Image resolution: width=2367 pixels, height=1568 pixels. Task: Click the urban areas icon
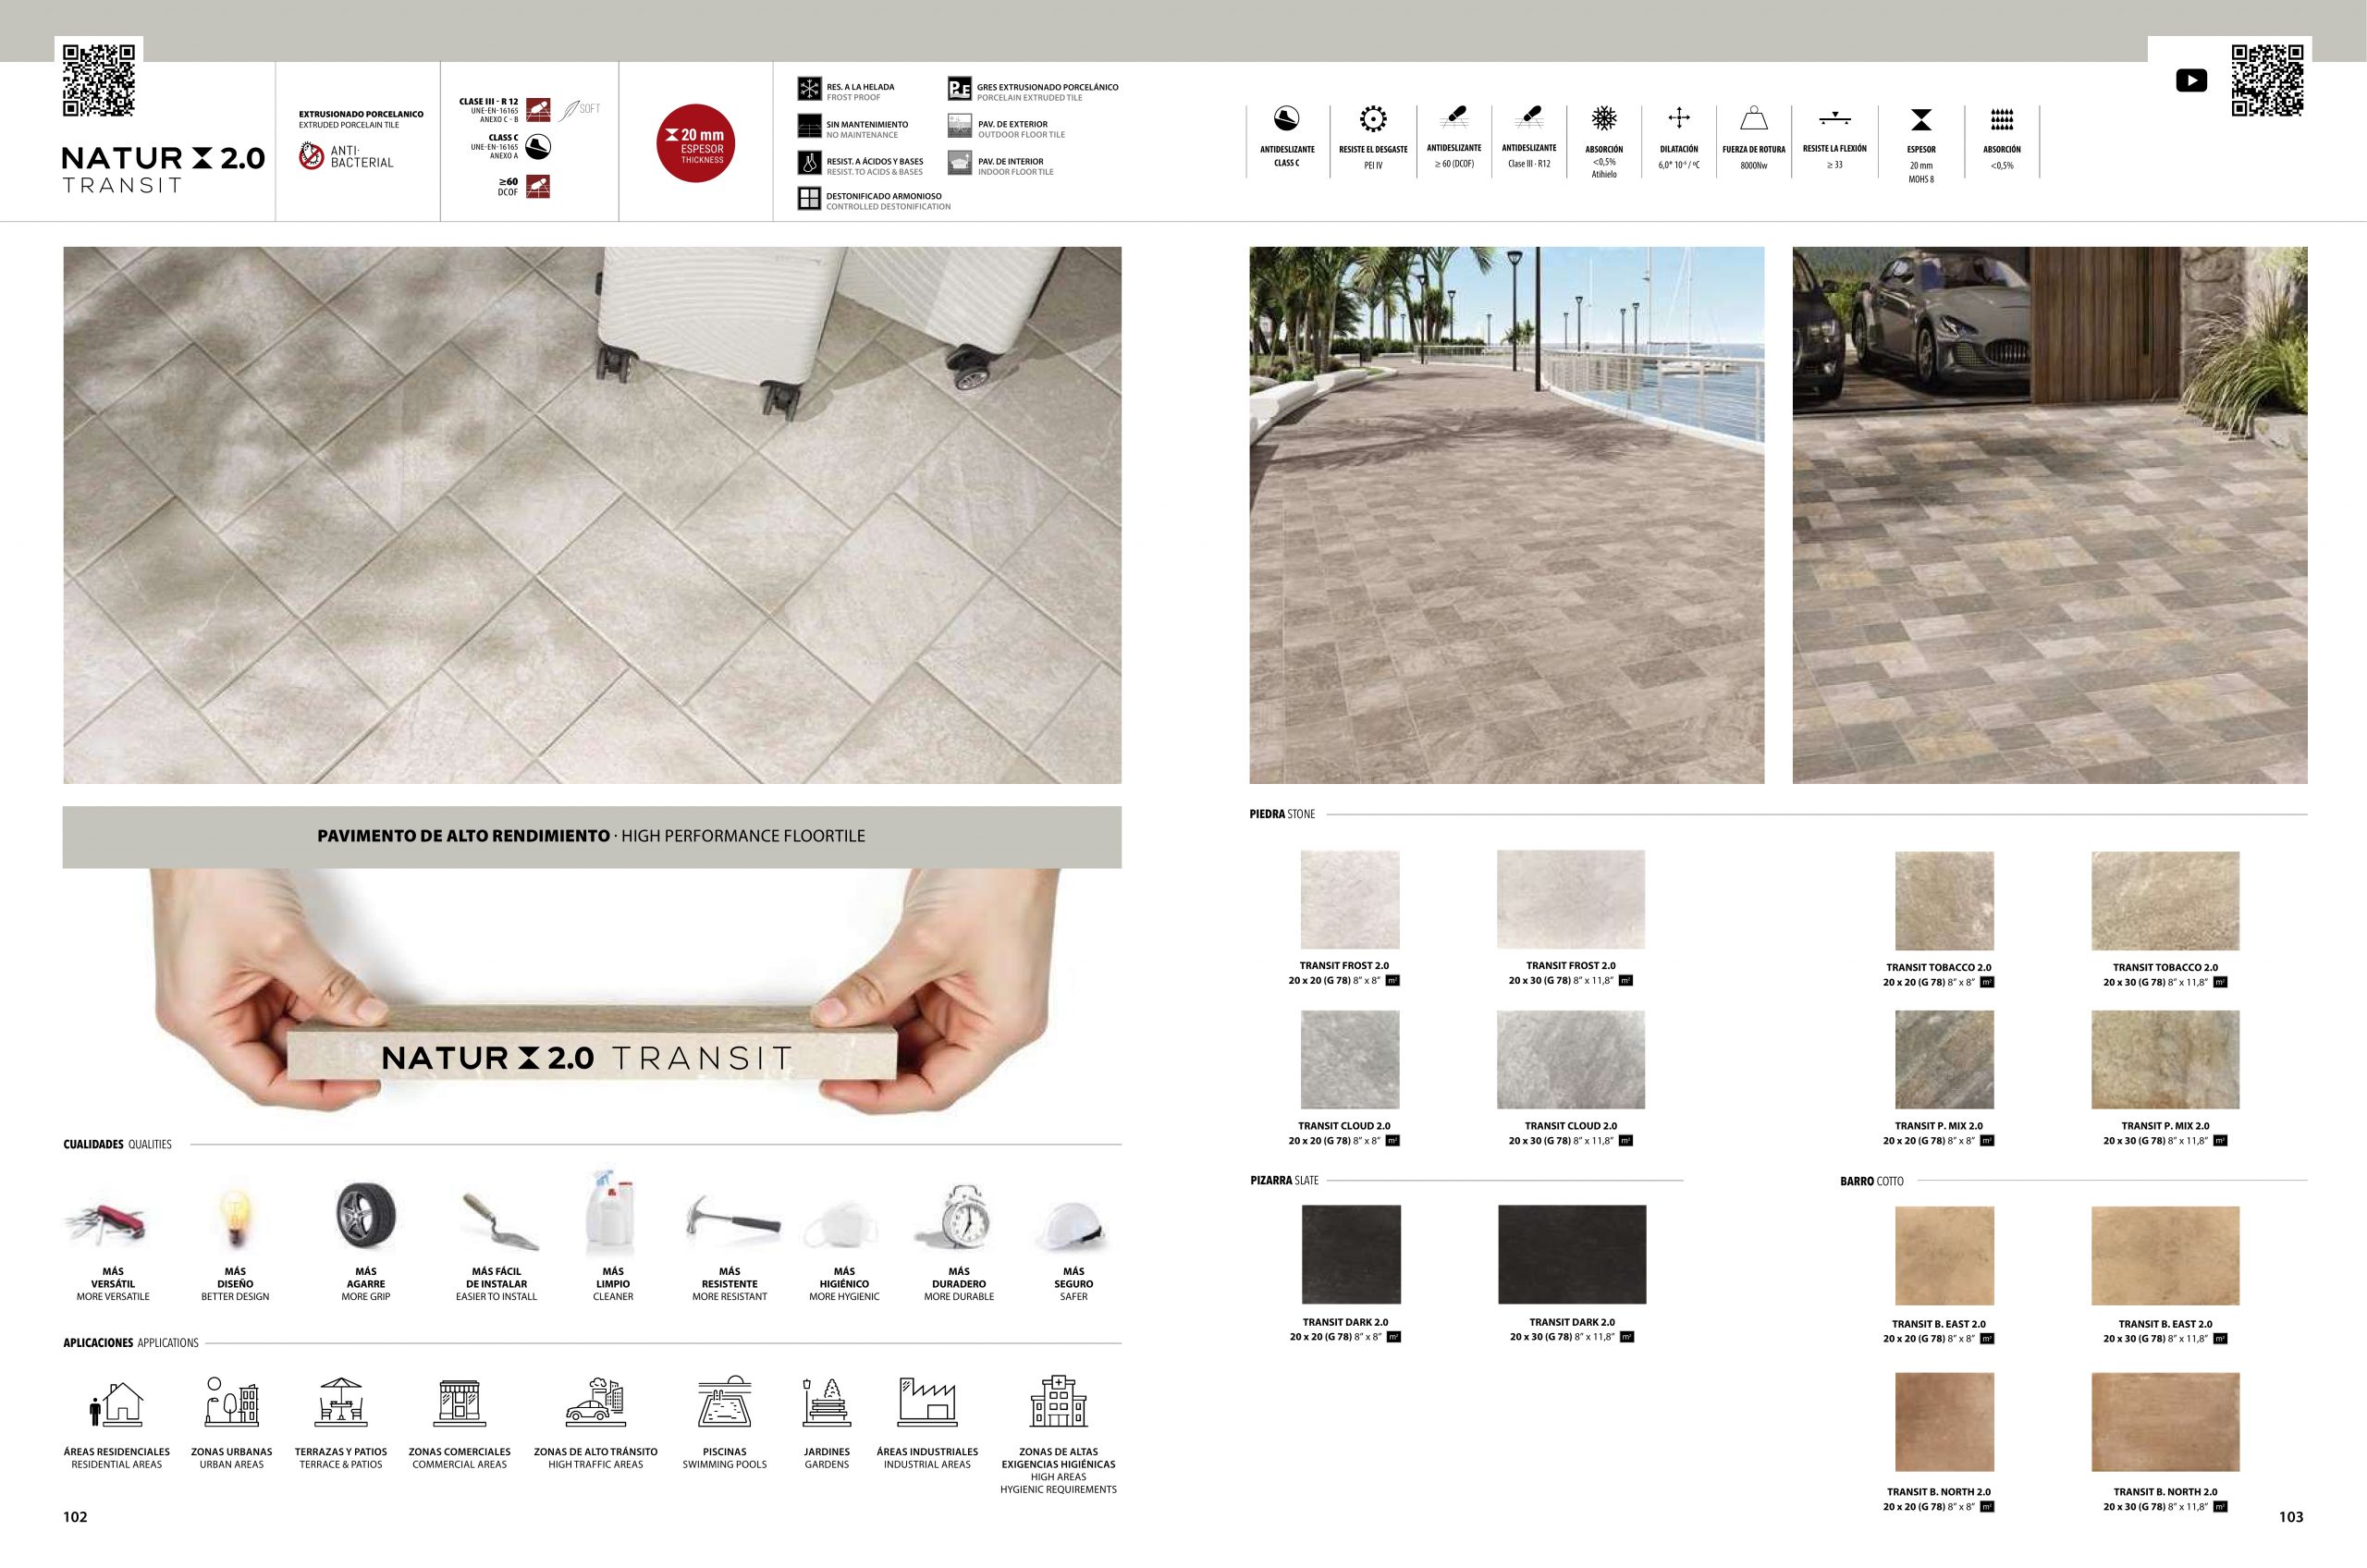click(232, 1400)
